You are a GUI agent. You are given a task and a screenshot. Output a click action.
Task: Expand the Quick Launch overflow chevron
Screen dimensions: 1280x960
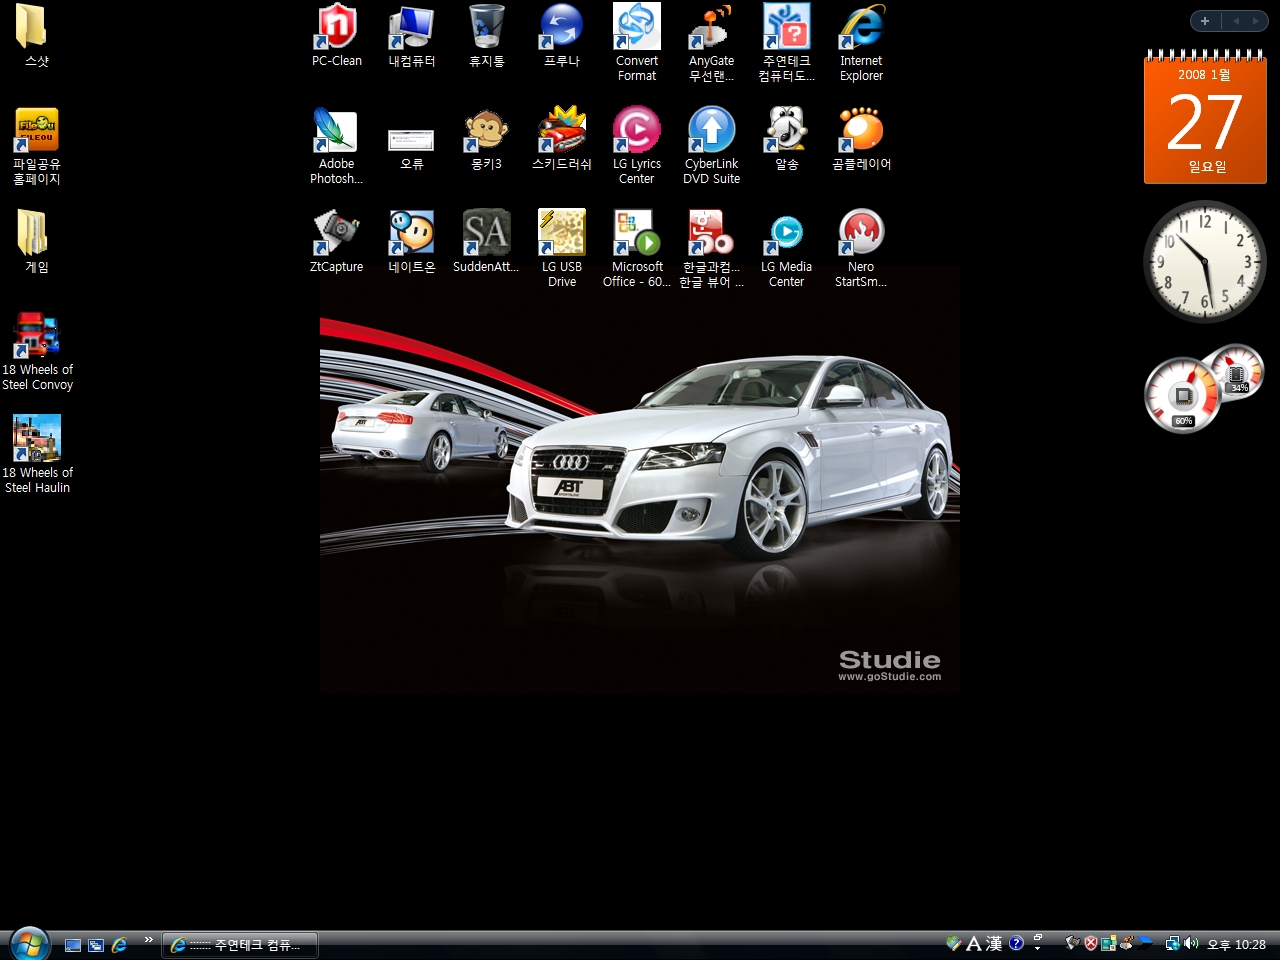click(x=149, y=940)
